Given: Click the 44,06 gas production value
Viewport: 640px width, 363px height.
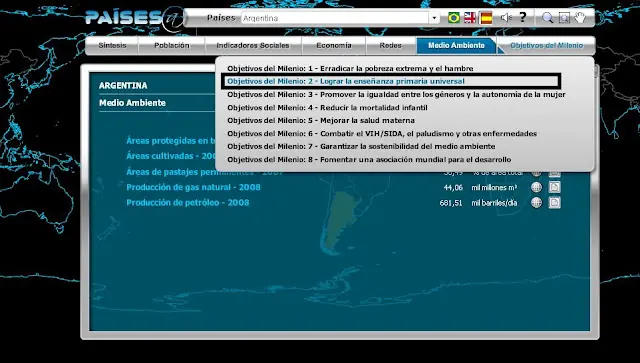Looking at the screenshot, I should pyautogui.click(x=453, y=187).
